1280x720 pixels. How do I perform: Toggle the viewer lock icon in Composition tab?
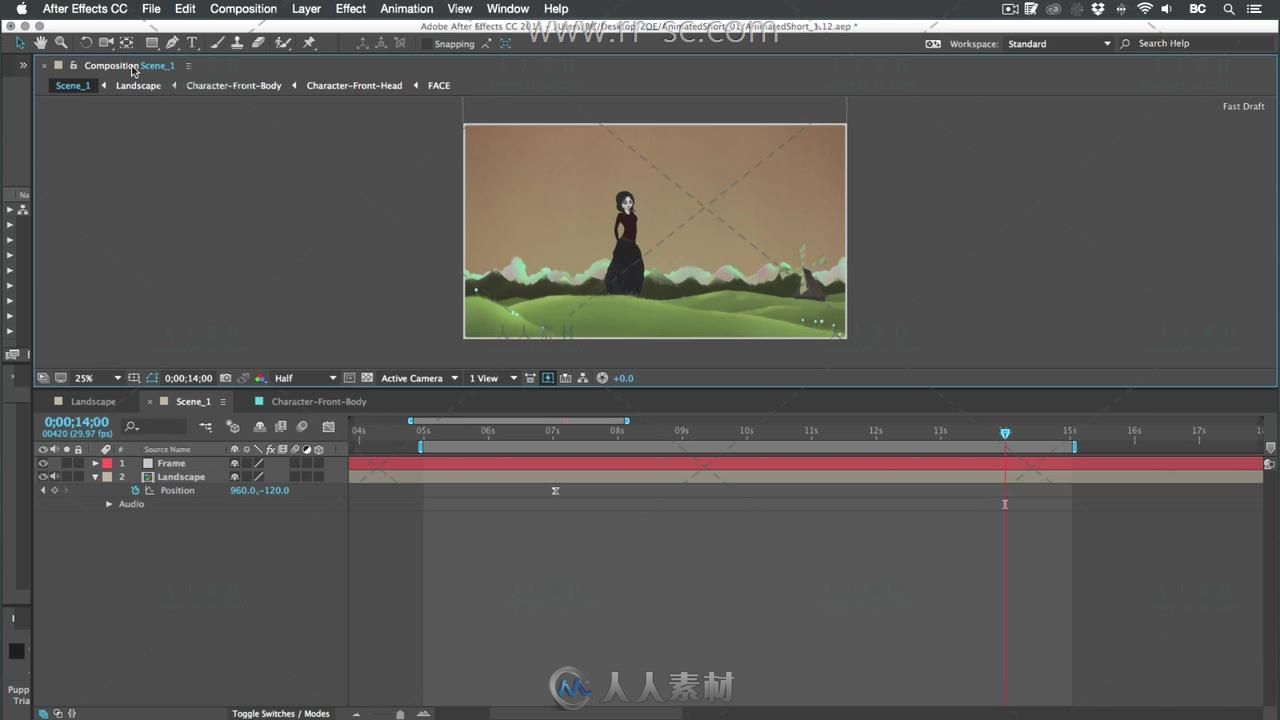tap(73, 66)
